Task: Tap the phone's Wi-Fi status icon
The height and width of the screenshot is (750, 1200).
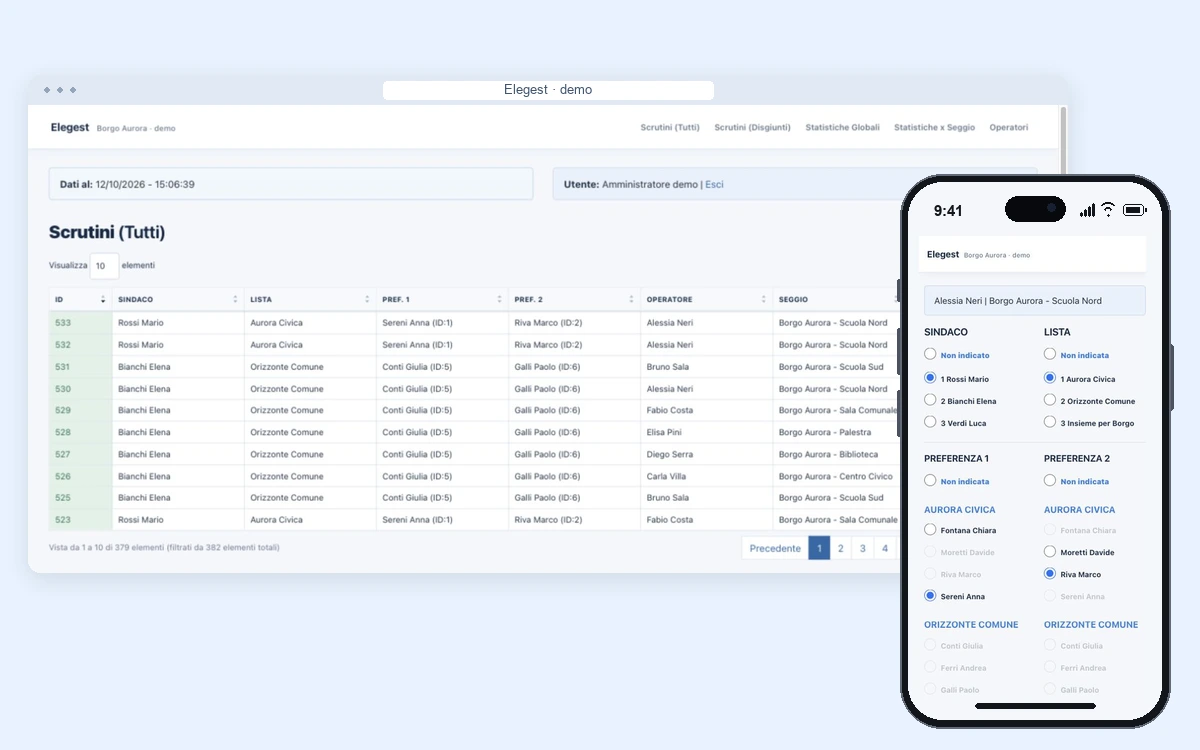Action: tap(1108, 210)
